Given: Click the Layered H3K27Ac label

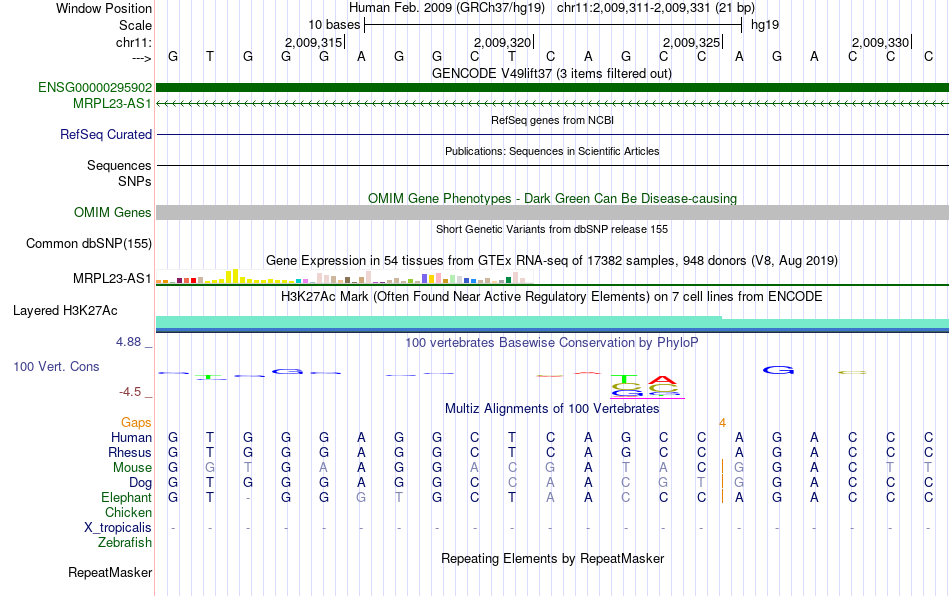Looking at the screenshot, I should pos(65,311).
